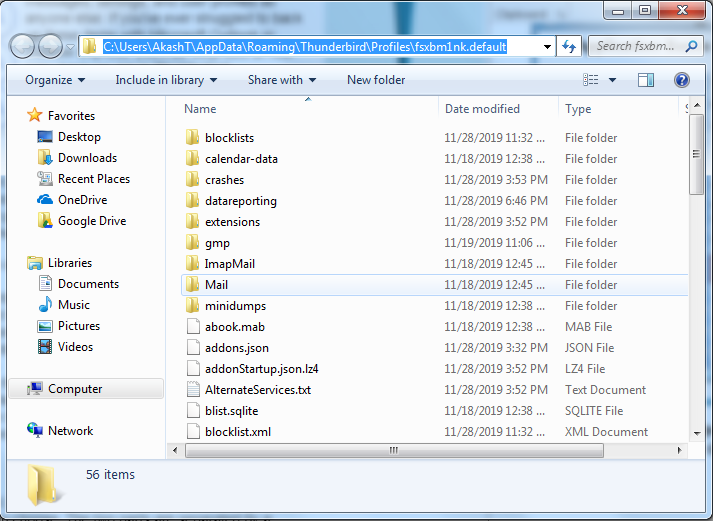Click the New folder button
The image size is (713, 521).
376,80
